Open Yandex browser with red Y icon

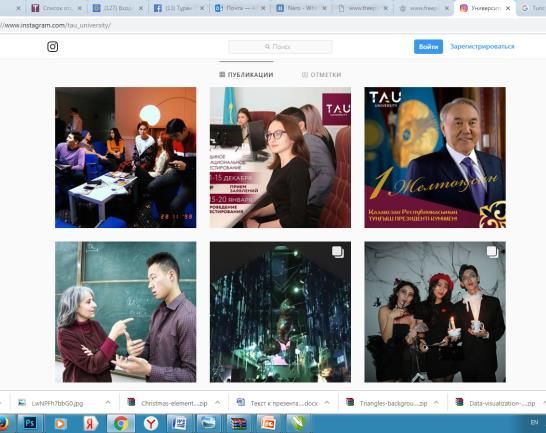[151, 423]
